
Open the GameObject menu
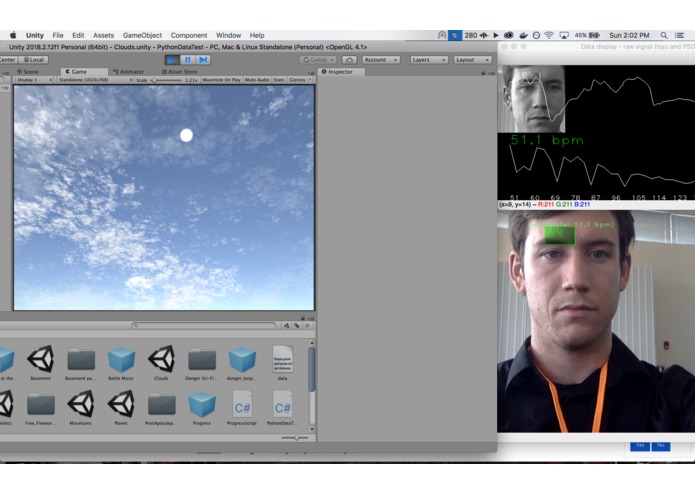click(142, 35)
